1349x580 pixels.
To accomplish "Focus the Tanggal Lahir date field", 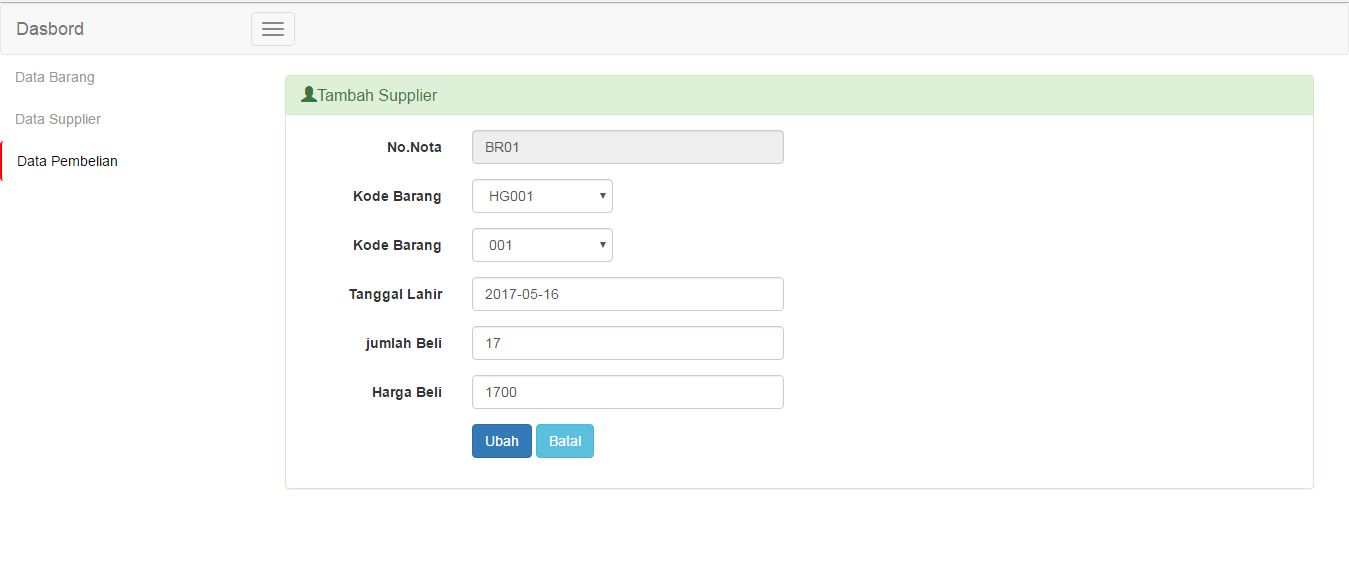I will click(628, 294).
